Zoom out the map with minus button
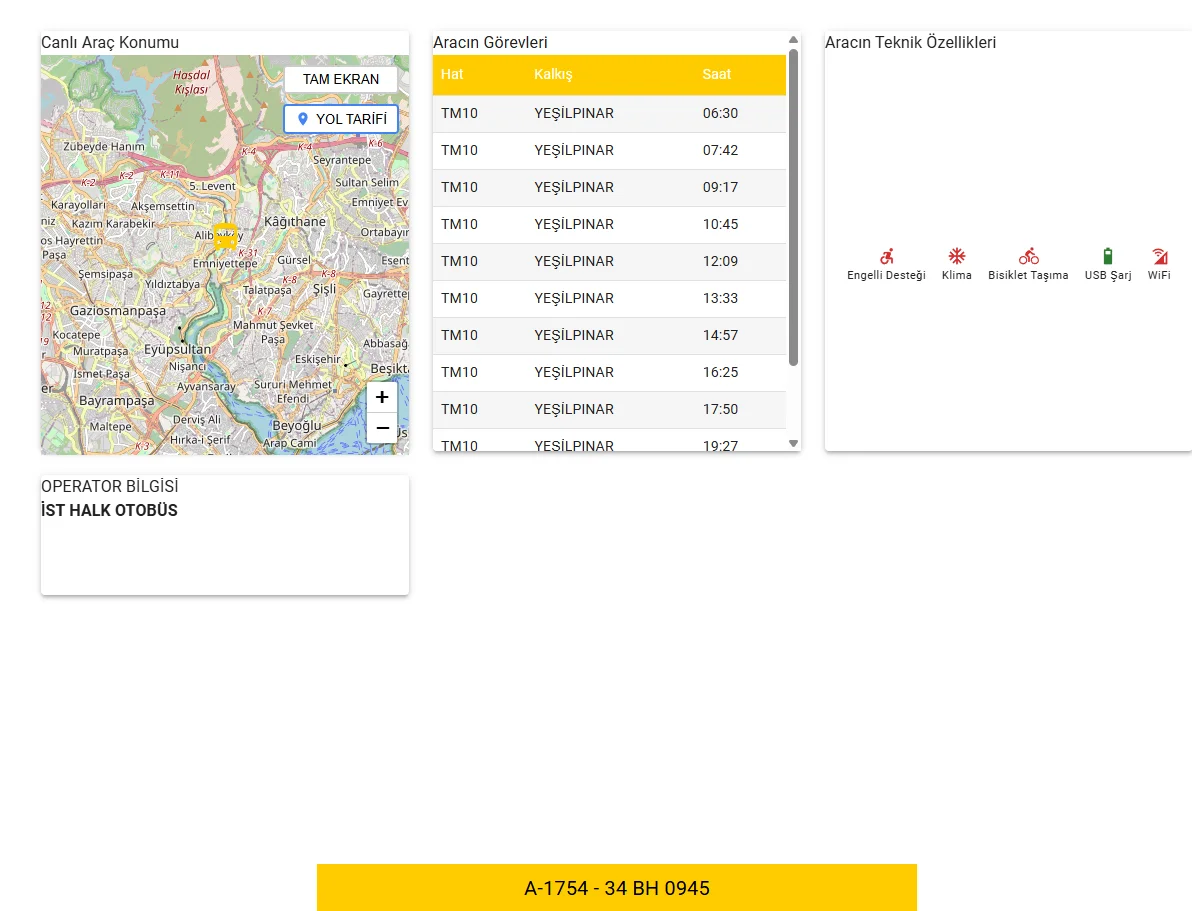The width and height of the screenshot is (1192, 911). [x=382, y=428]
